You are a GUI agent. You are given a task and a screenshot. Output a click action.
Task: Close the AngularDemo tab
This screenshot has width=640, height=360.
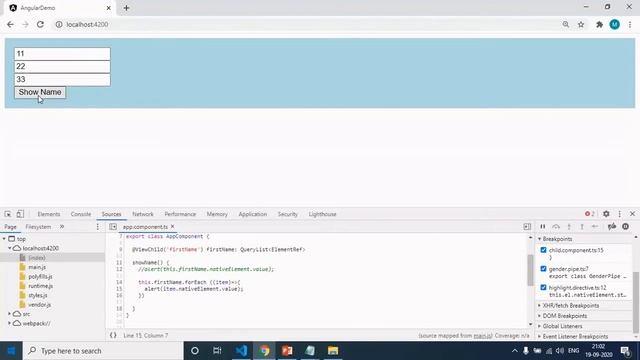point(109,8)
